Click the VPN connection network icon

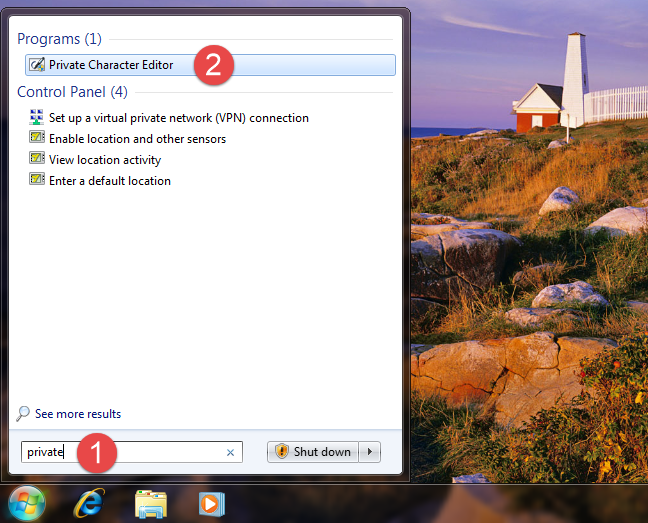coord(37,117)
